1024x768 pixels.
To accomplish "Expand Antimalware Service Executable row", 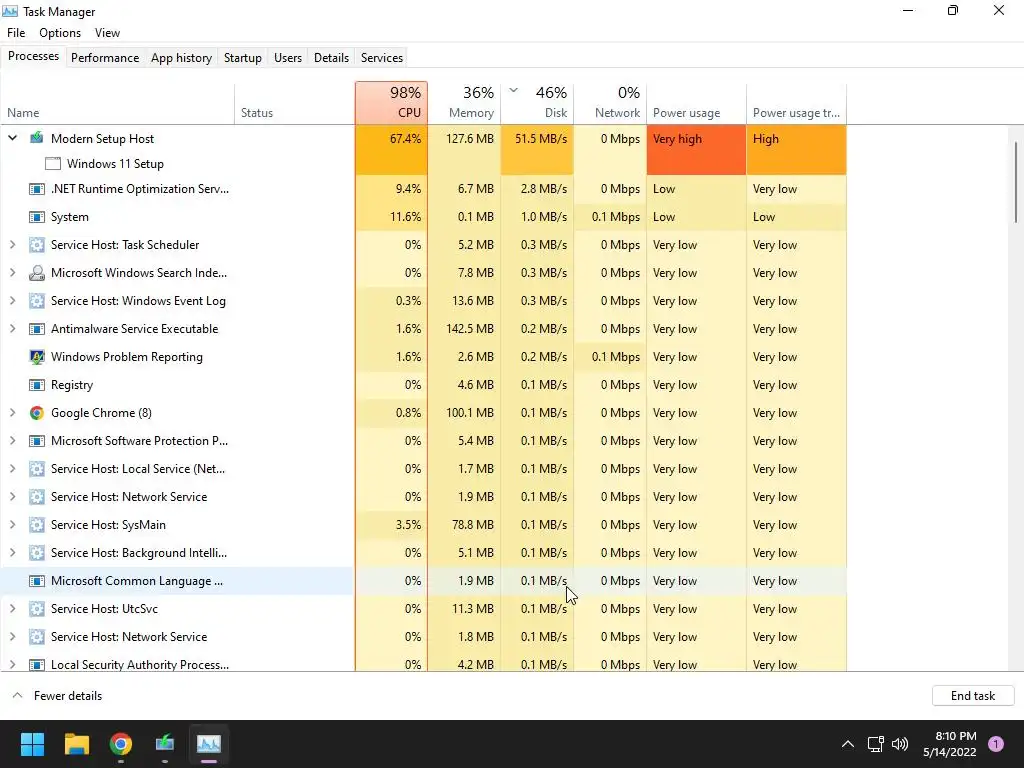I will [x=12, y=329].
